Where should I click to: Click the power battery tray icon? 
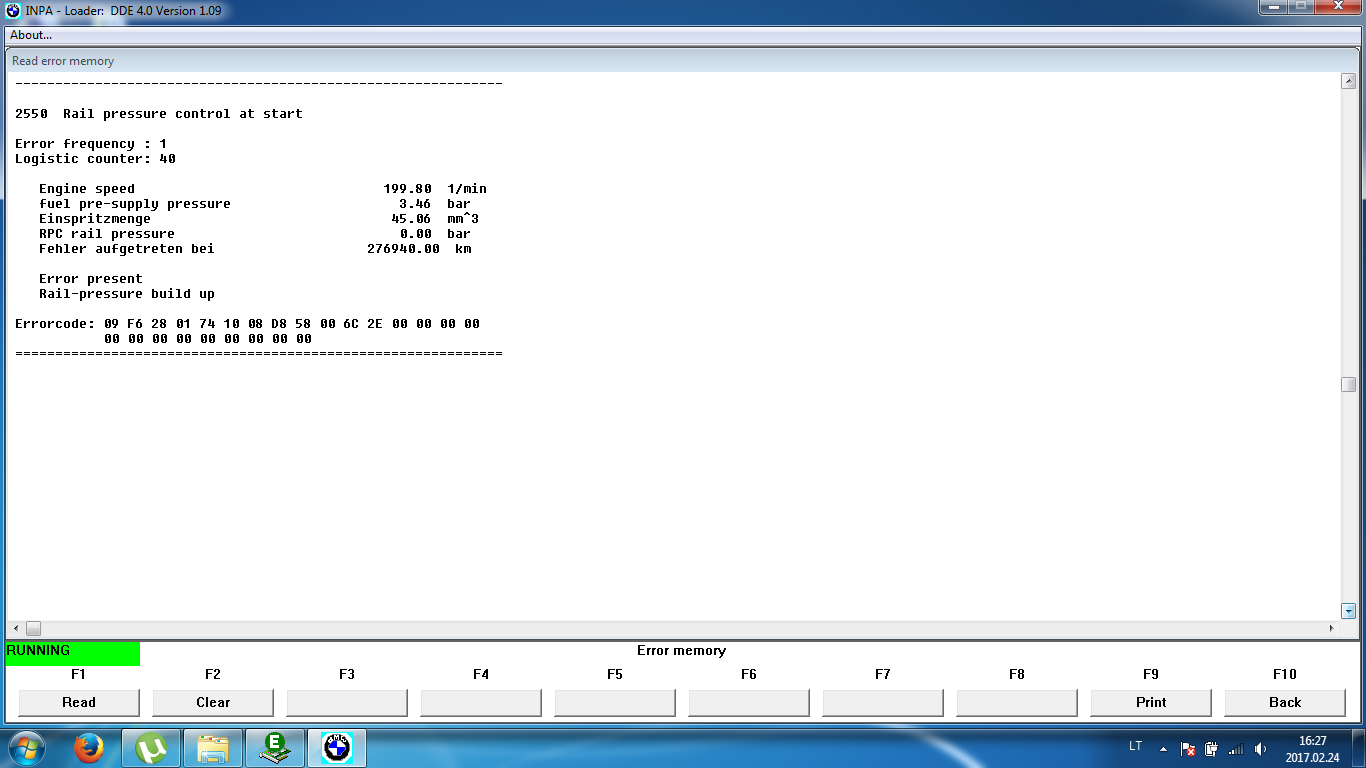[x=1212, y=749]
